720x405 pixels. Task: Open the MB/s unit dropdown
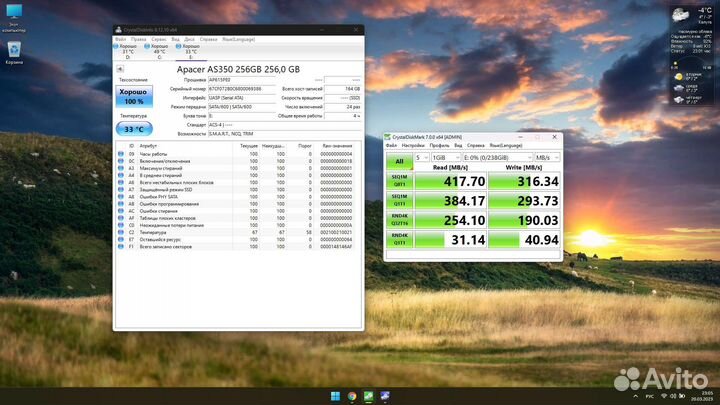(x=547, y=158)
